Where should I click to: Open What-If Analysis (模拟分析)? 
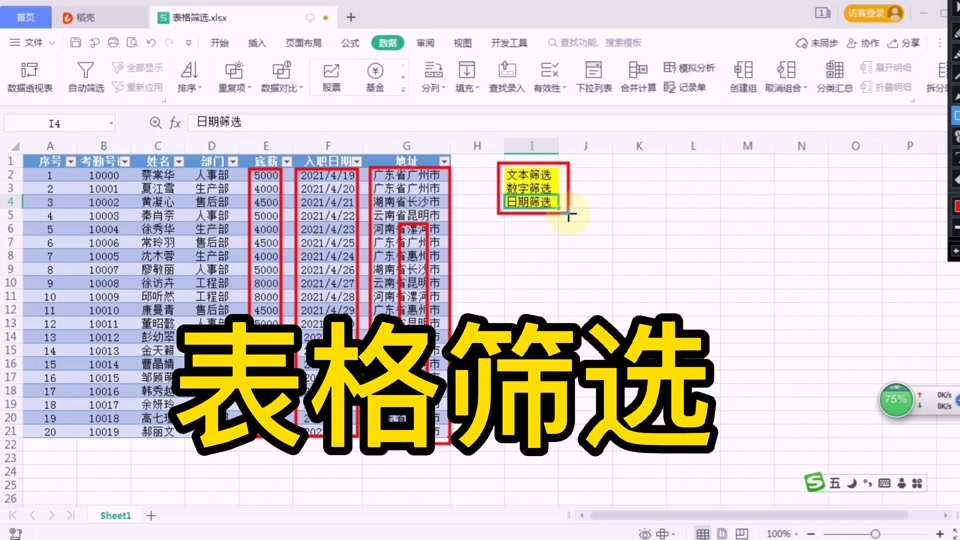tap(689, 67)
